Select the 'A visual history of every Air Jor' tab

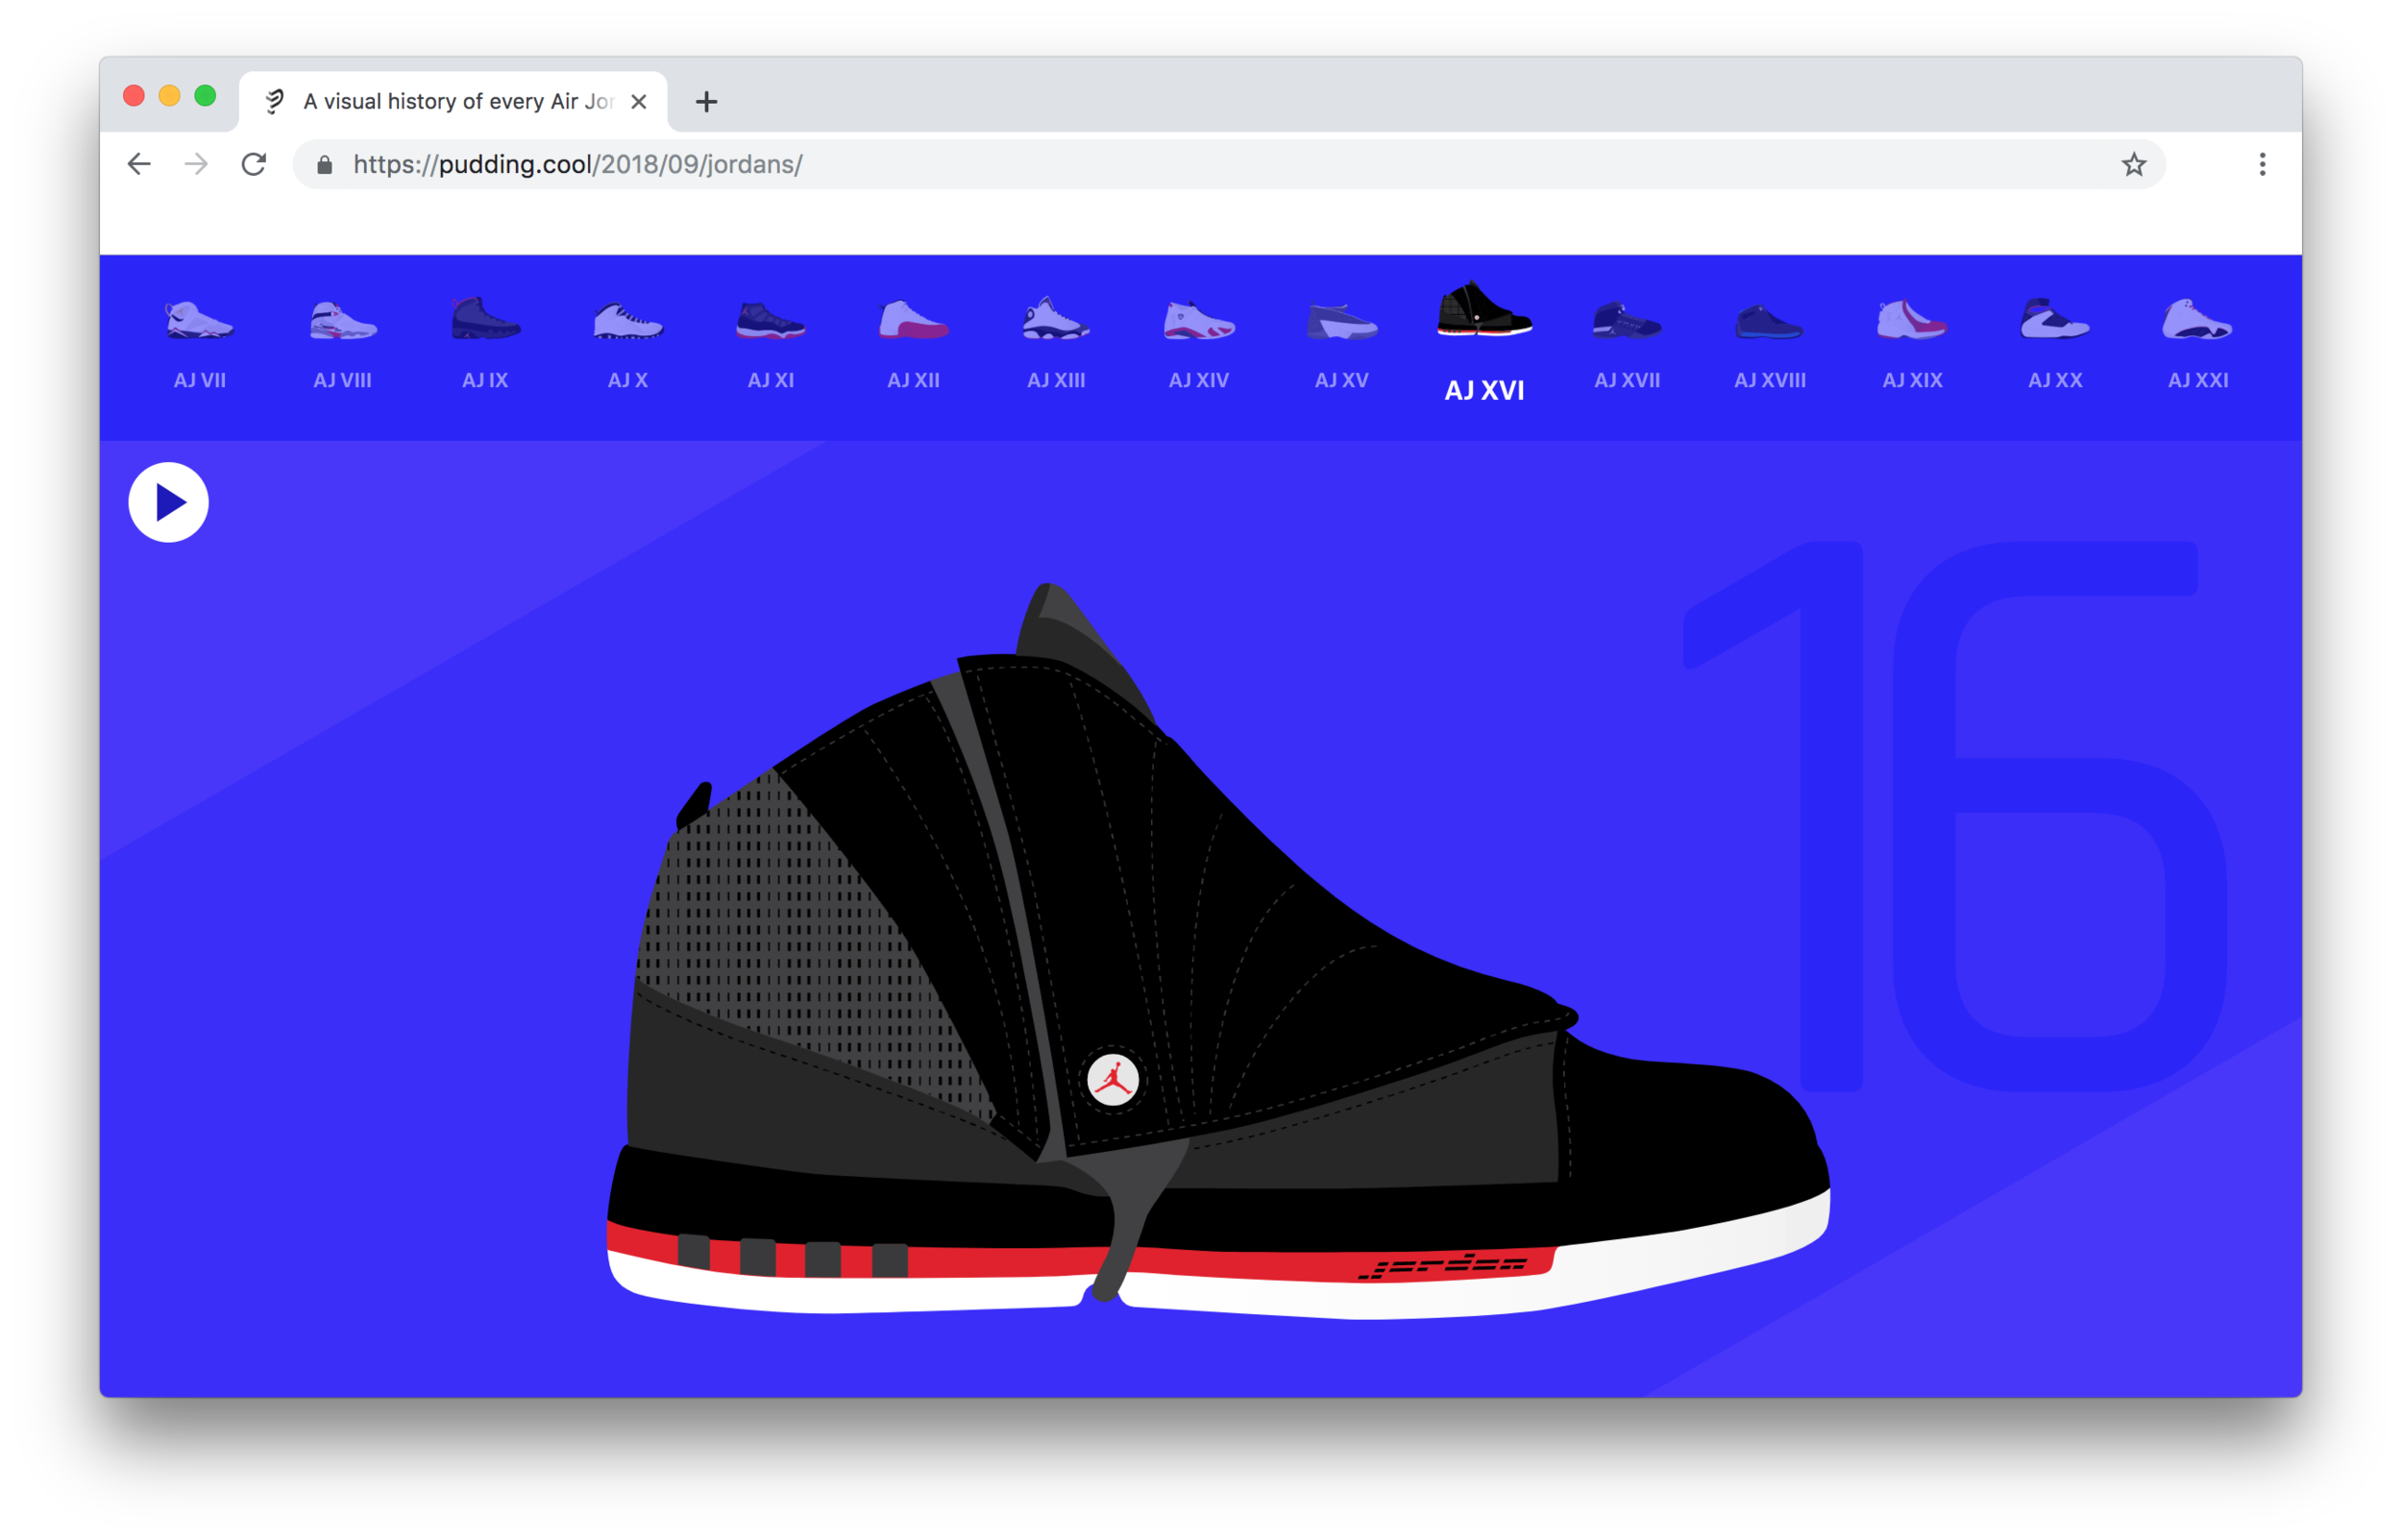453,101
